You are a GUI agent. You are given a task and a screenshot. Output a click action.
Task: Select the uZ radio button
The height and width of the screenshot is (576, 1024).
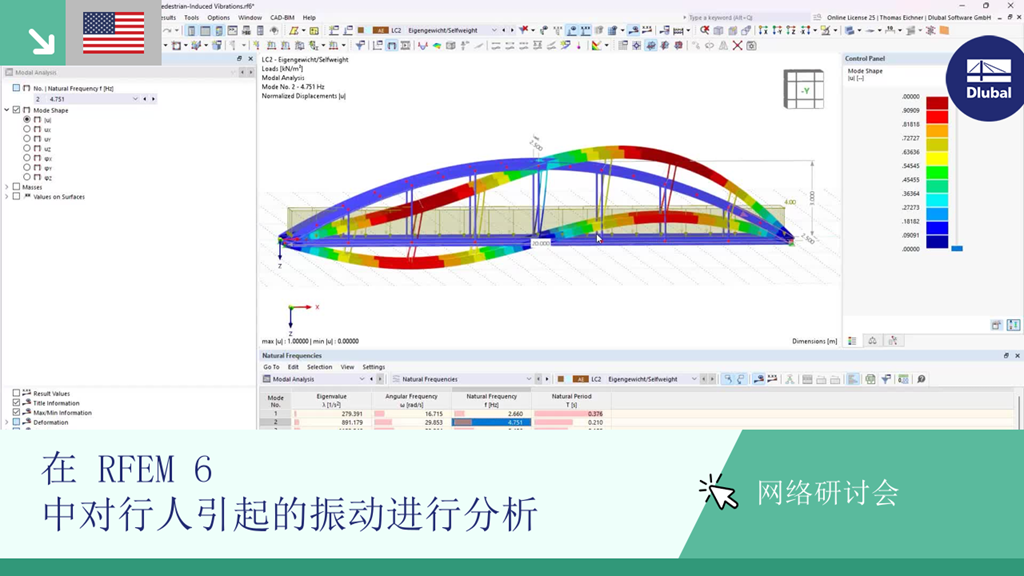27,148
